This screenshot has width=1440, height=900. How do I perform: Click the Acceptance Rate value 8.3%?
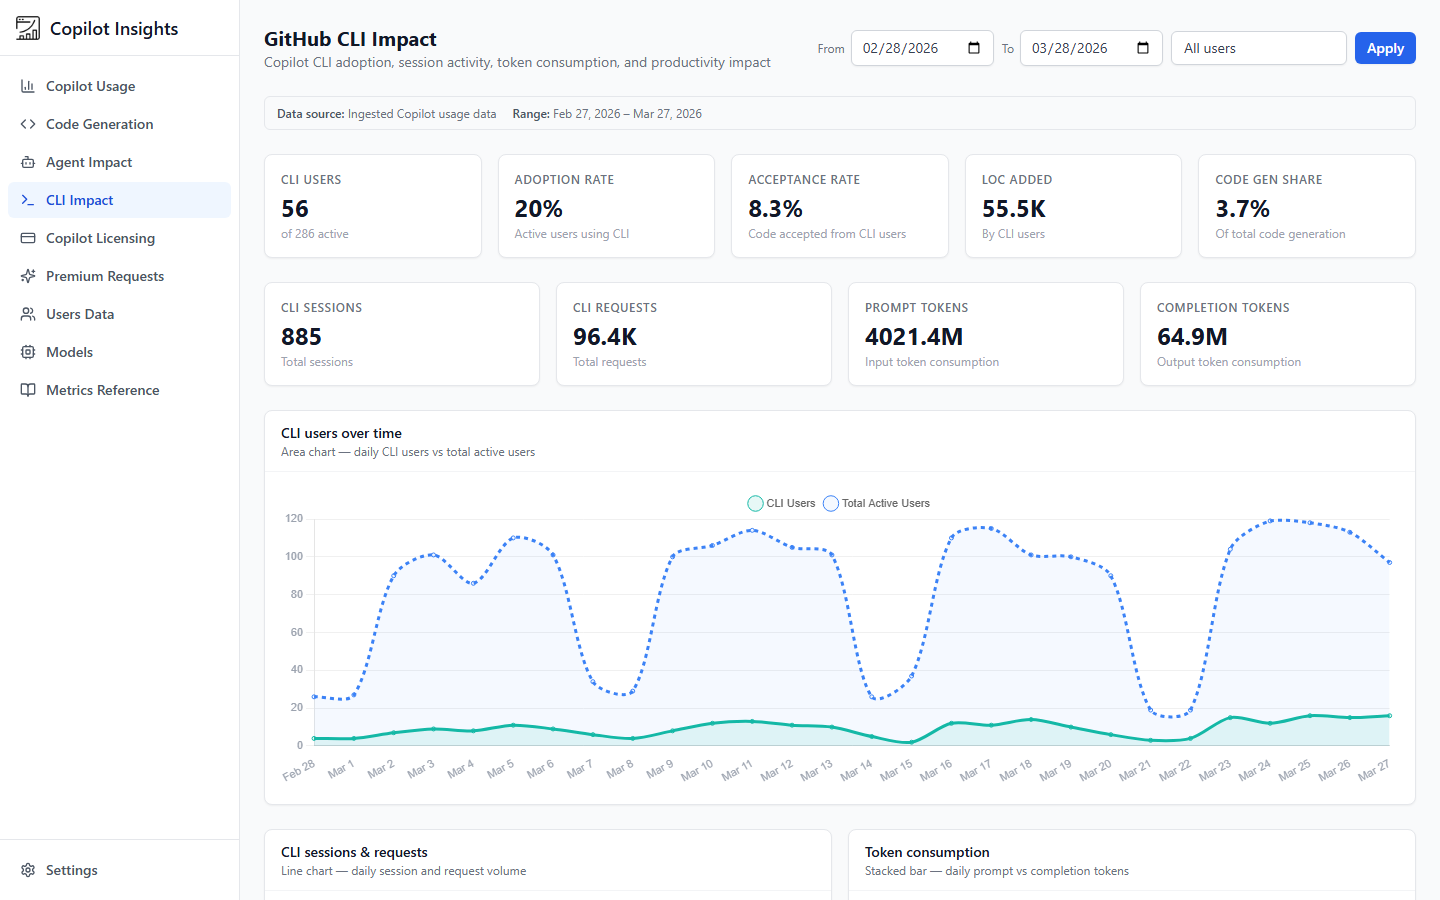pos(776,209)
